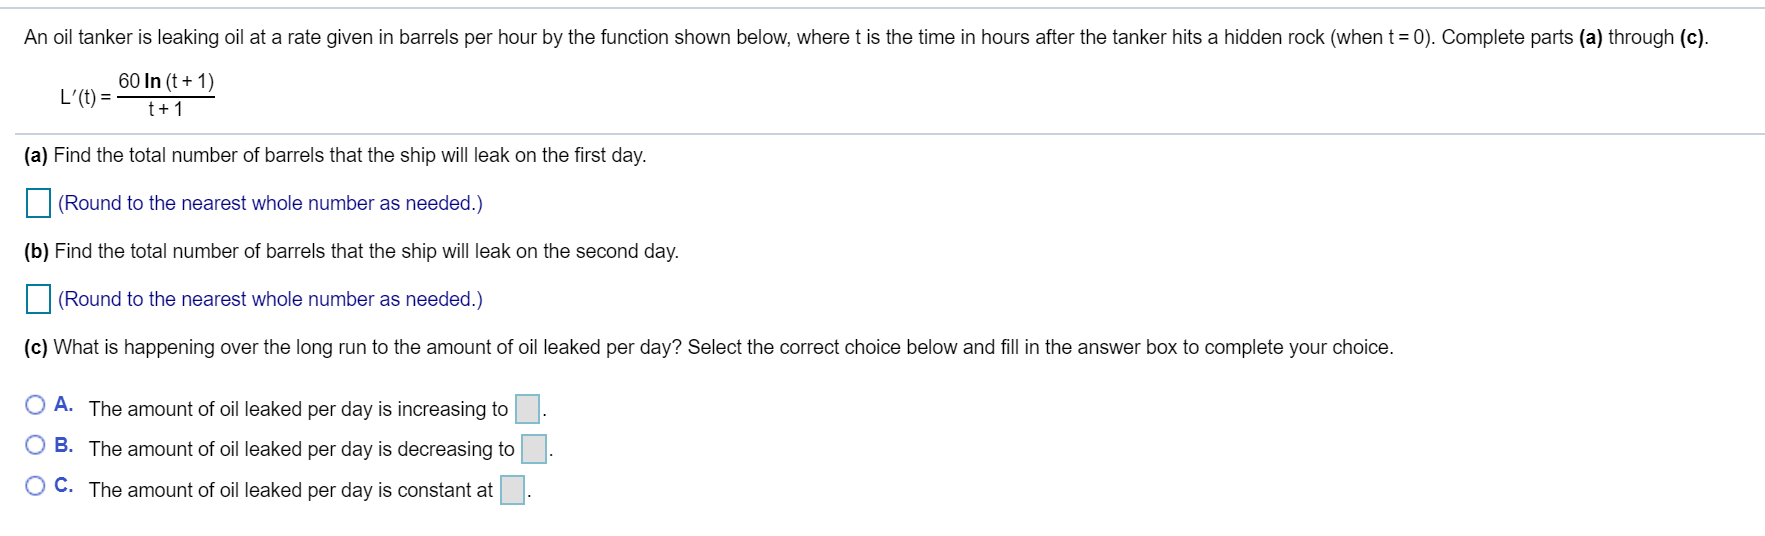Click the fill-in box after "constant at"
The height and width of the screenshot is (536, 1765).
pyautogui.click(x=512, y=490)
